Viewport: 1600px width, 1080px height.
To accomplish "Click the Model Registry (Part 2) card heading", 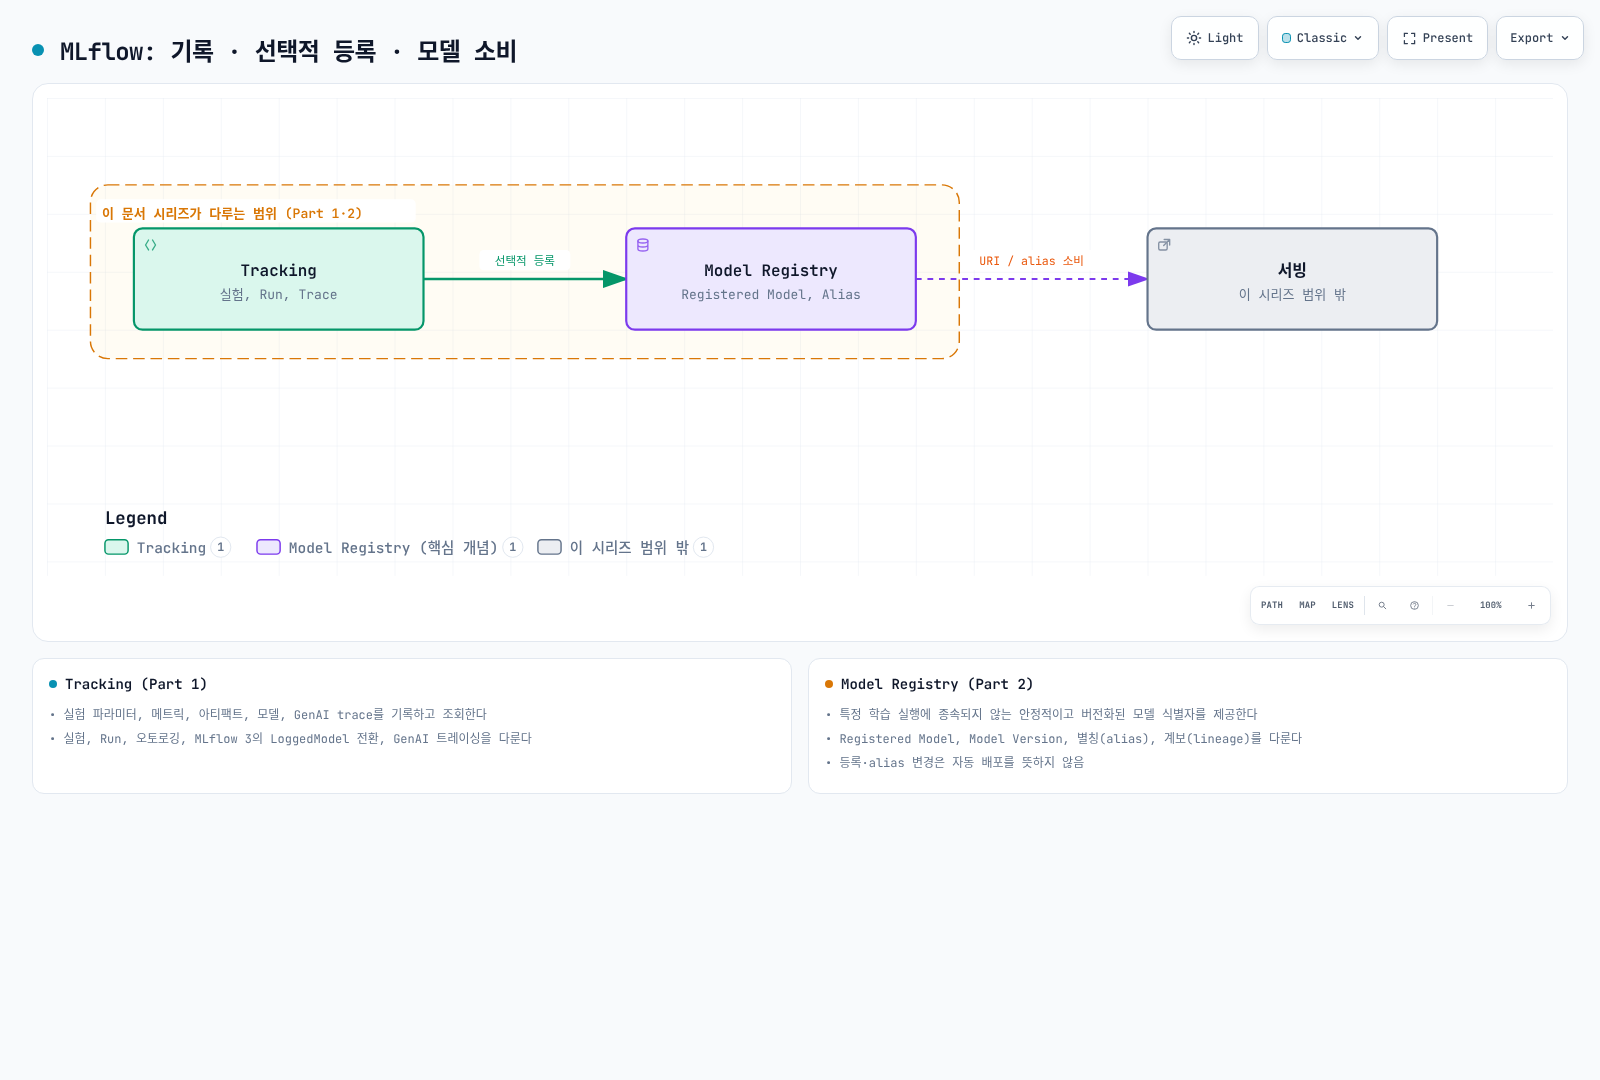I will pyautogui.click(x=937, y=684).
